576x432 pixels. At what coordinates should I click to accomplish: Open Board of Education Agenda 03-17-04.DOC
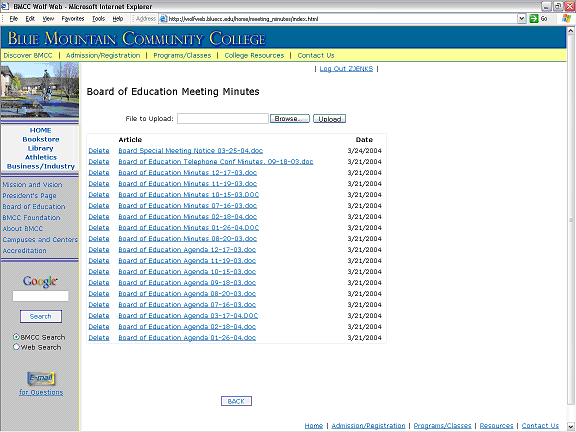pos(188,316)
